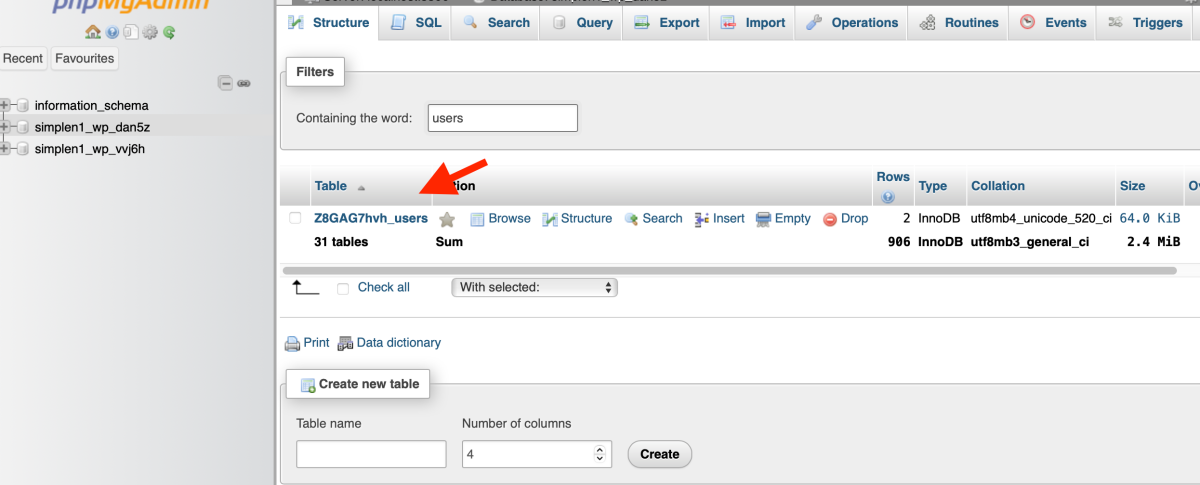Open the Favourites tables button
The image size is (1200, 485).
pos(85,58)
